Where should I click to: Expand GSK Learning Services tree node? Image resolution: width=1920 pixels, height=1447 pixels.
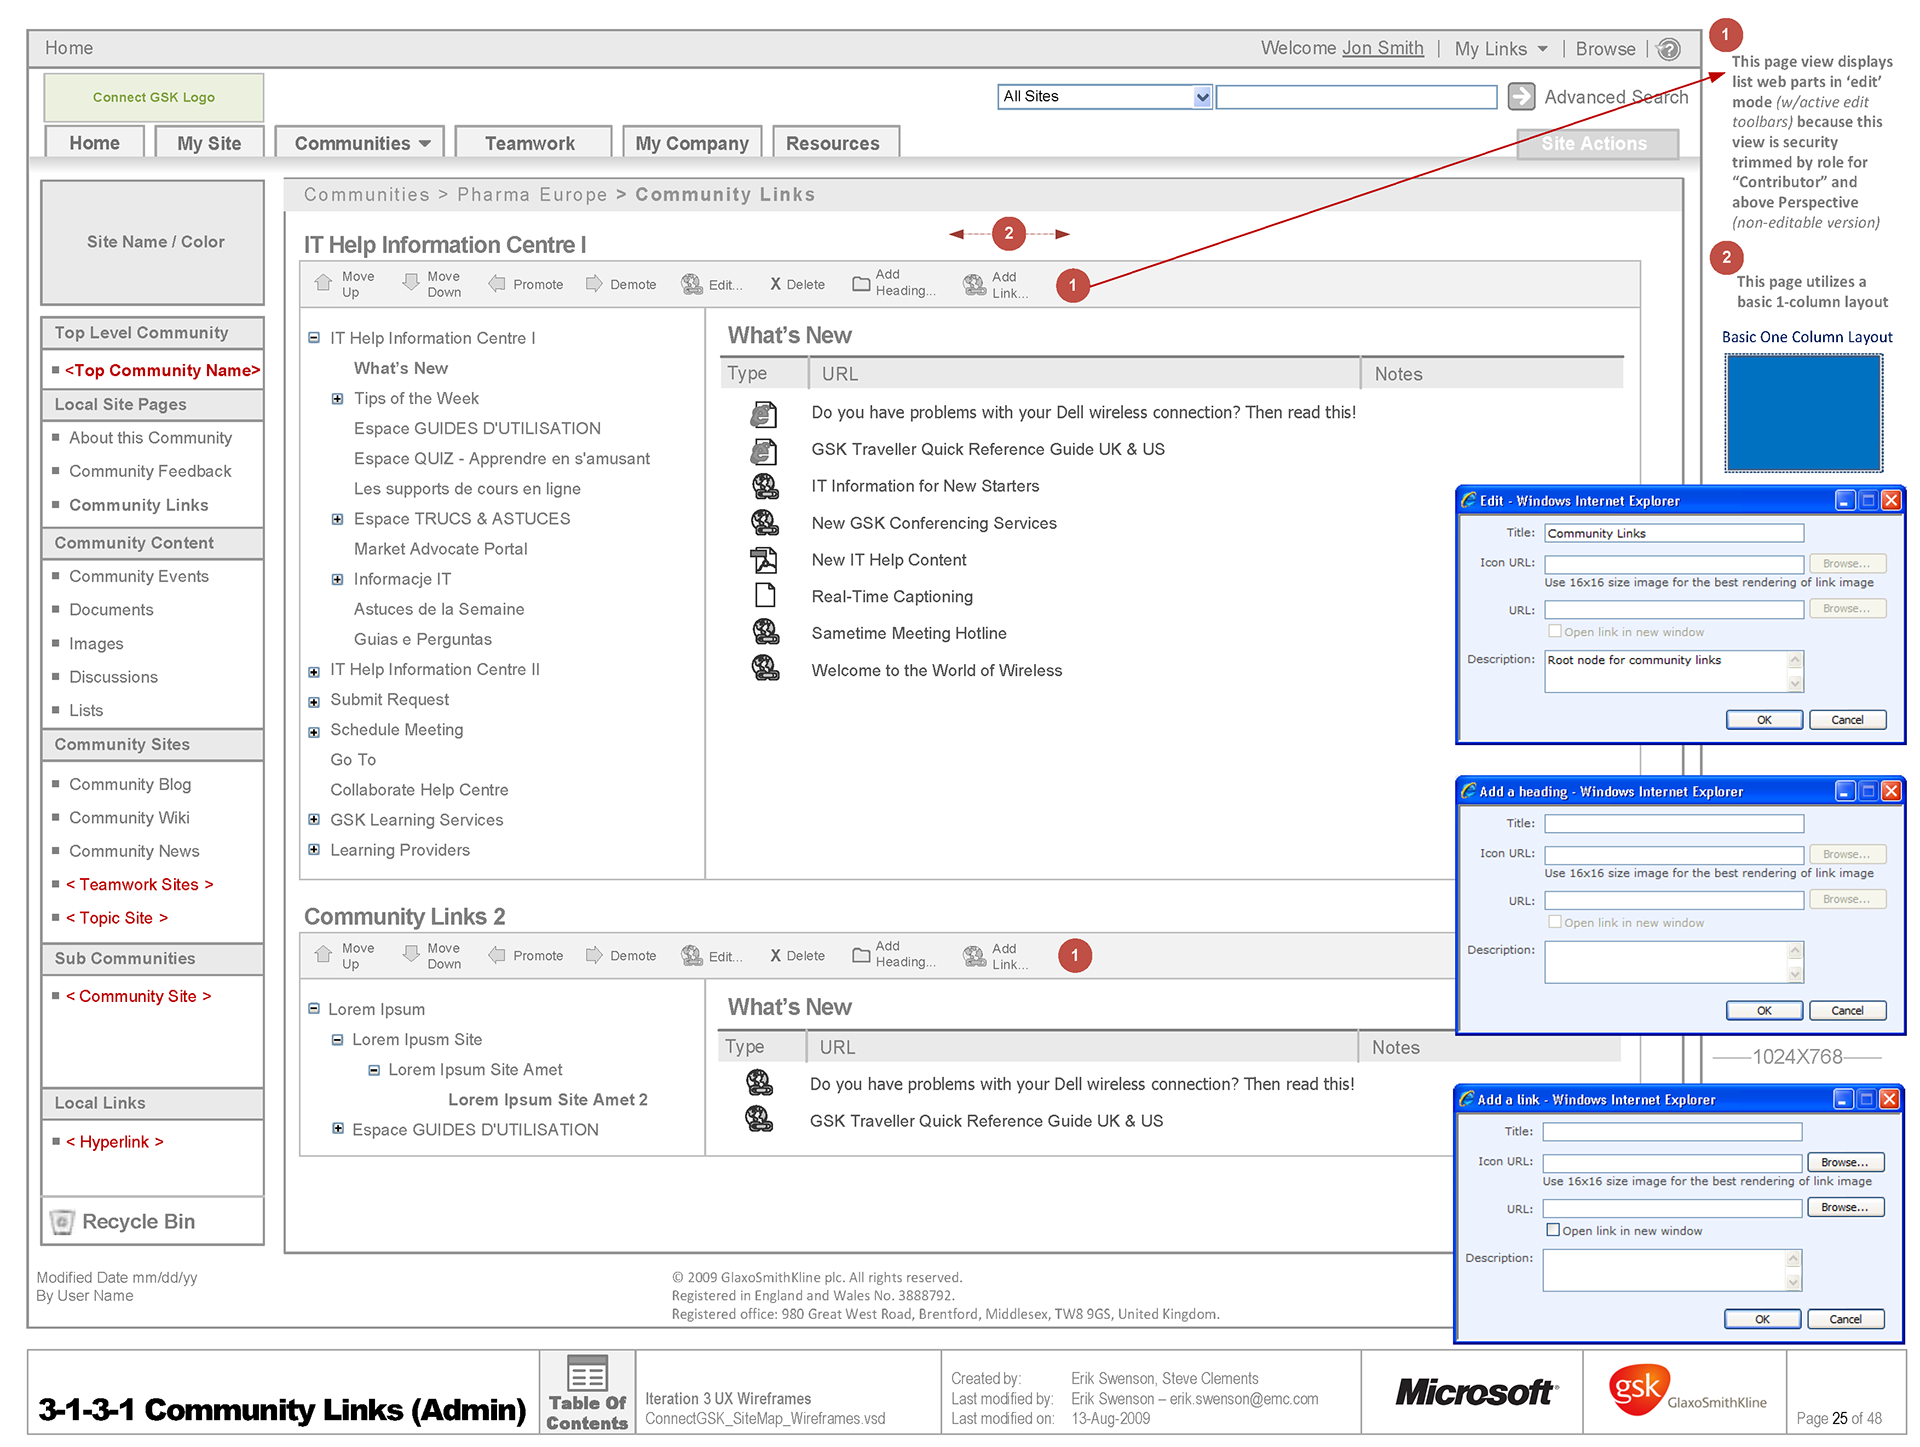coord(314,820)
